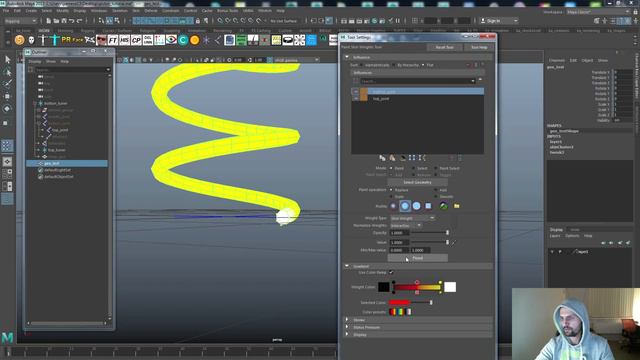Click the orange S shelf icon

pyautogui.click(x=19, y=40)
